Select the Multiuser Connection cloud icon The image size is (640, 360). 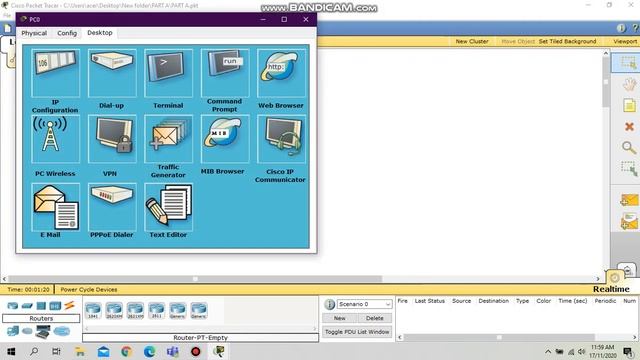(62, 331)
